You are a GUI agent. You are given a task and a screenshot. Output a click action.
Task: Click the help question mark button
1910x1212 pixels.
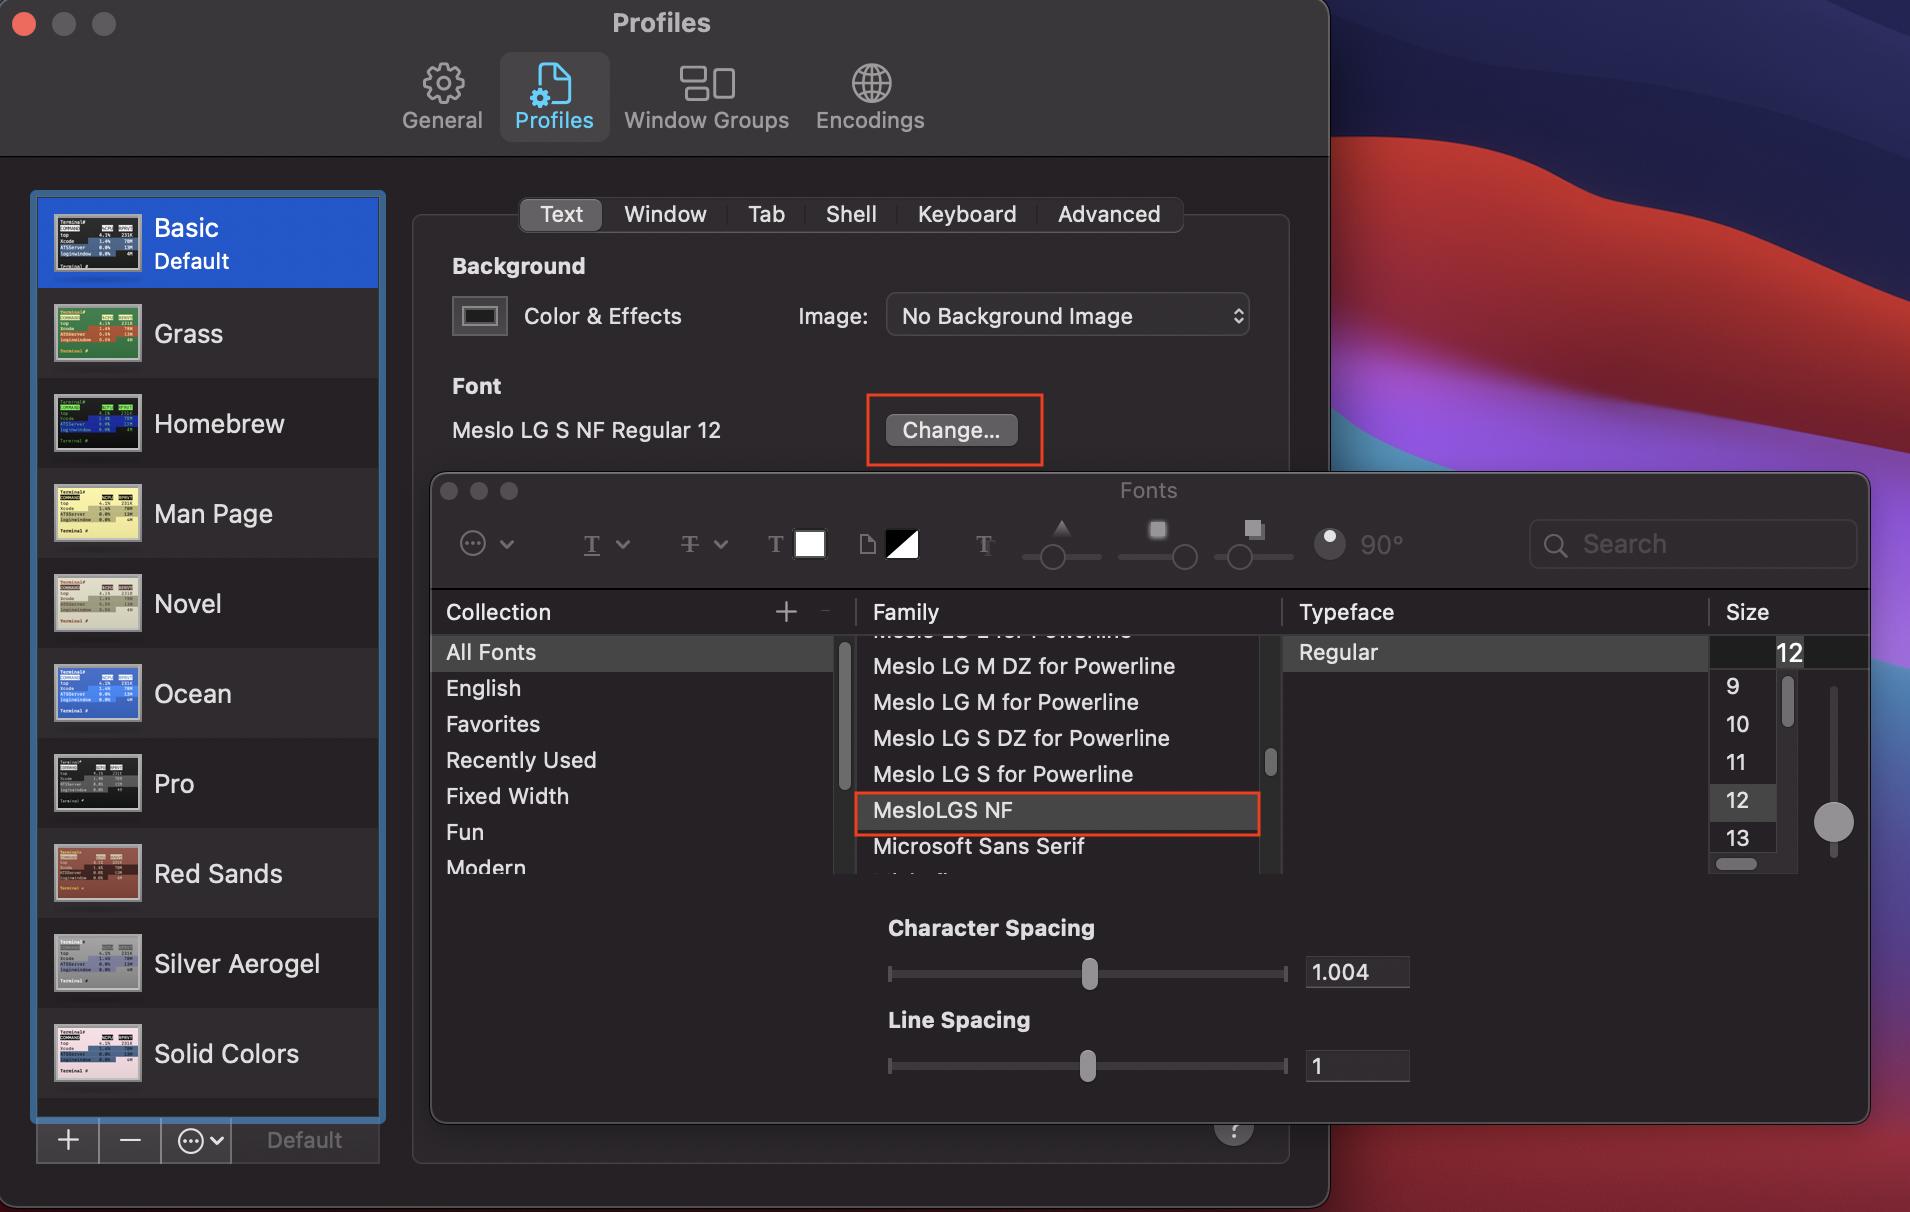1234,1133
